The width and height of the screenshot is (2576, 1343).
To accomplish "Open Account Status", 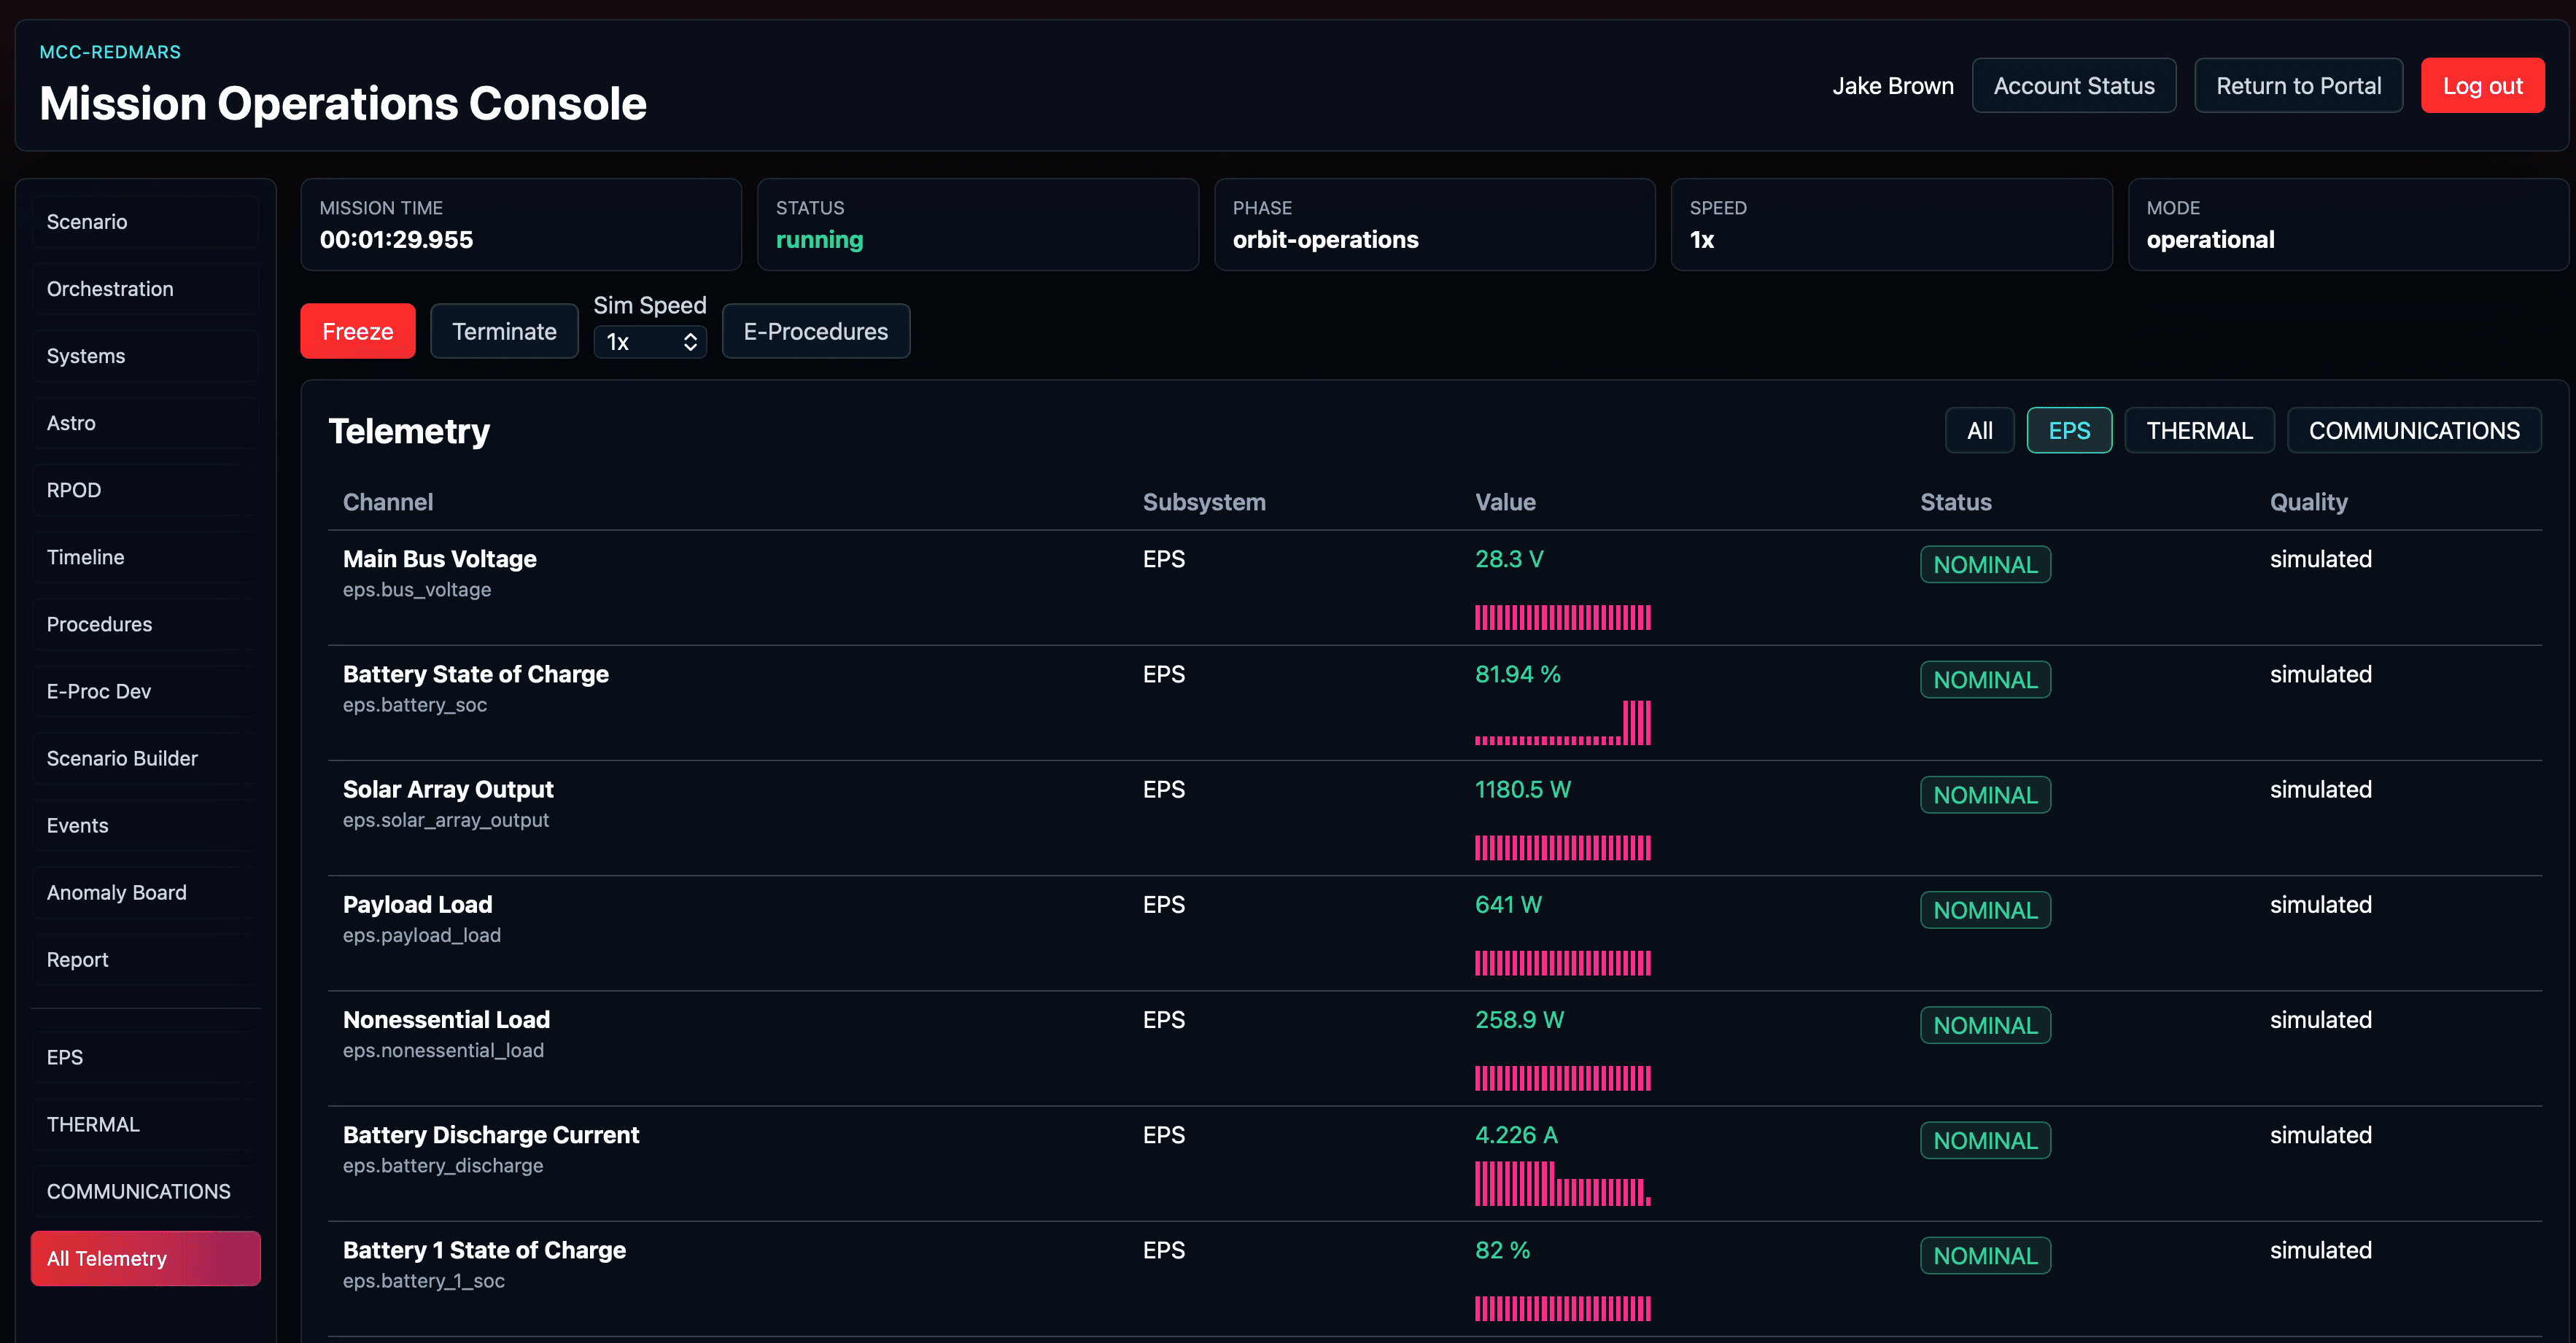I will [2074, 86].
